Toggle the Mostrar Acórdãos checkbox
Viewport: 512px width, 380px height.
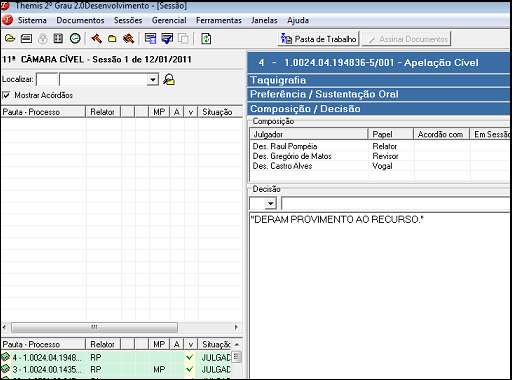pyautogui.click(x=6, y=95)
